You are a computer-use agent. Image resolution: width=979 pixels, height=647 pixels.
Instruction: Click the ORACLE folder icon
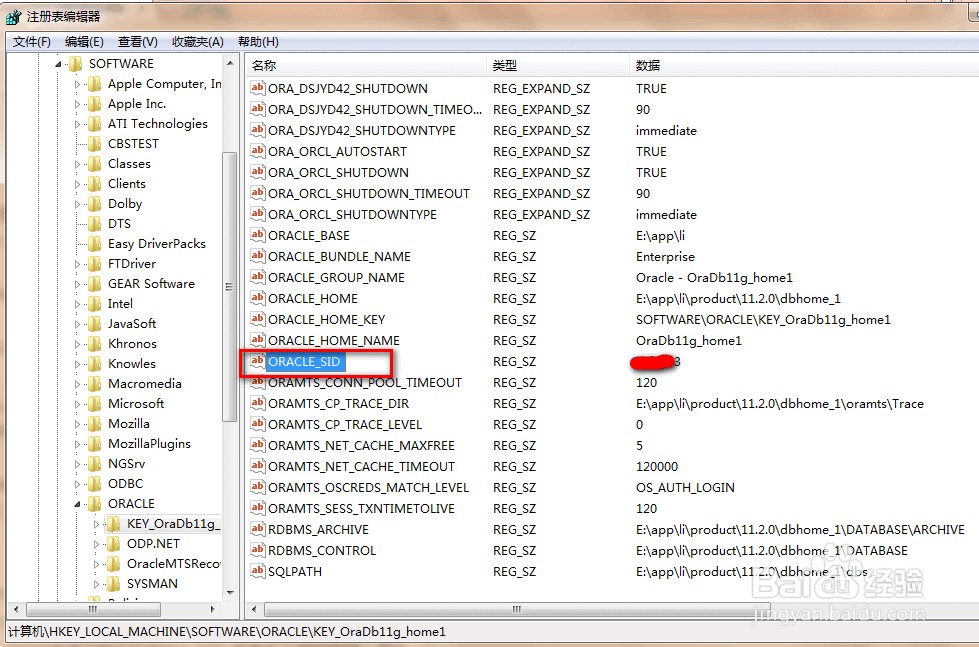[95, 503]
